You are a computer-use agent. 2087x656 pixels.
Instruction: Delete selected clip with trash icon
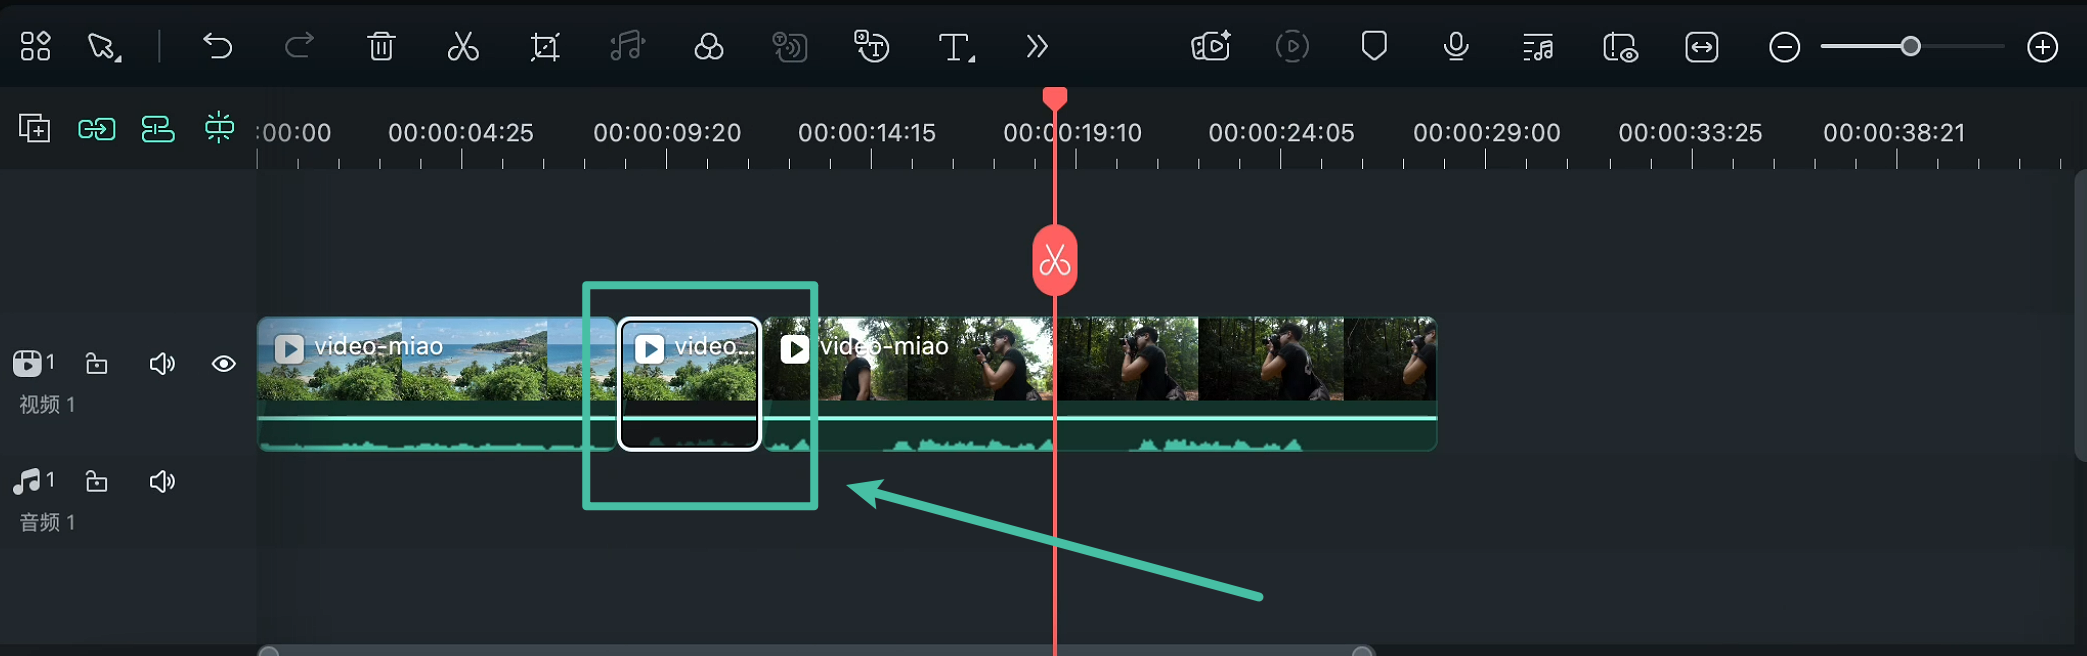pos(381,46)
